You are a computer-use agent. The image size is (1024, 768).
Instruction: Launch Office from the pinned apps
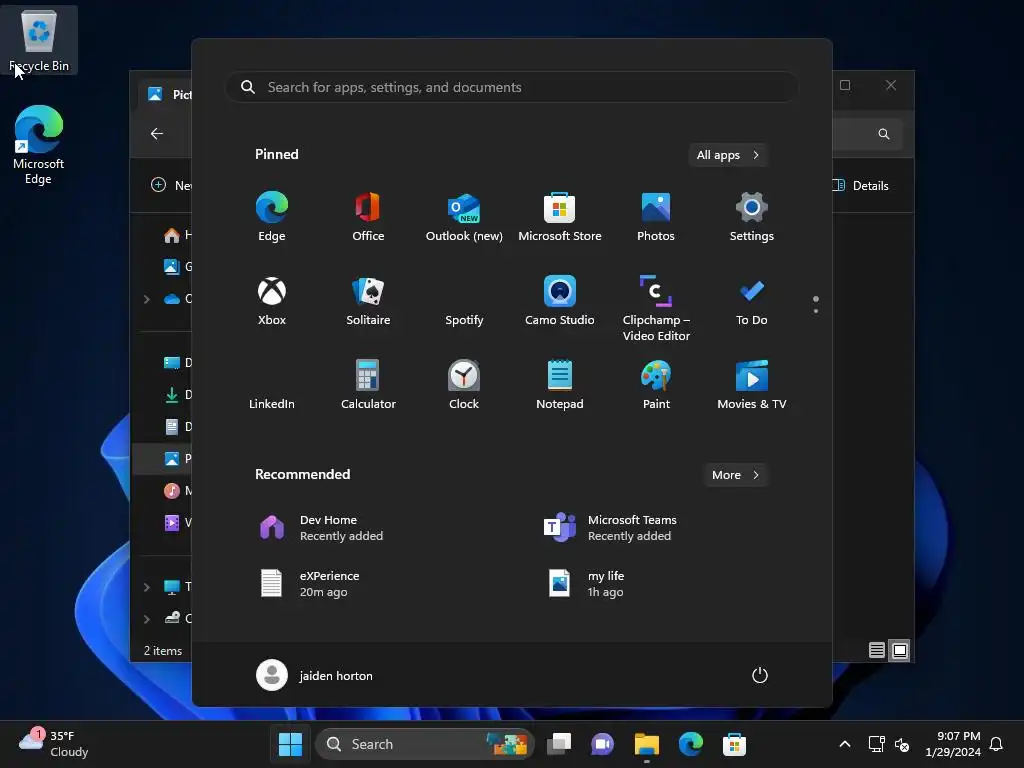coord(368,217)
